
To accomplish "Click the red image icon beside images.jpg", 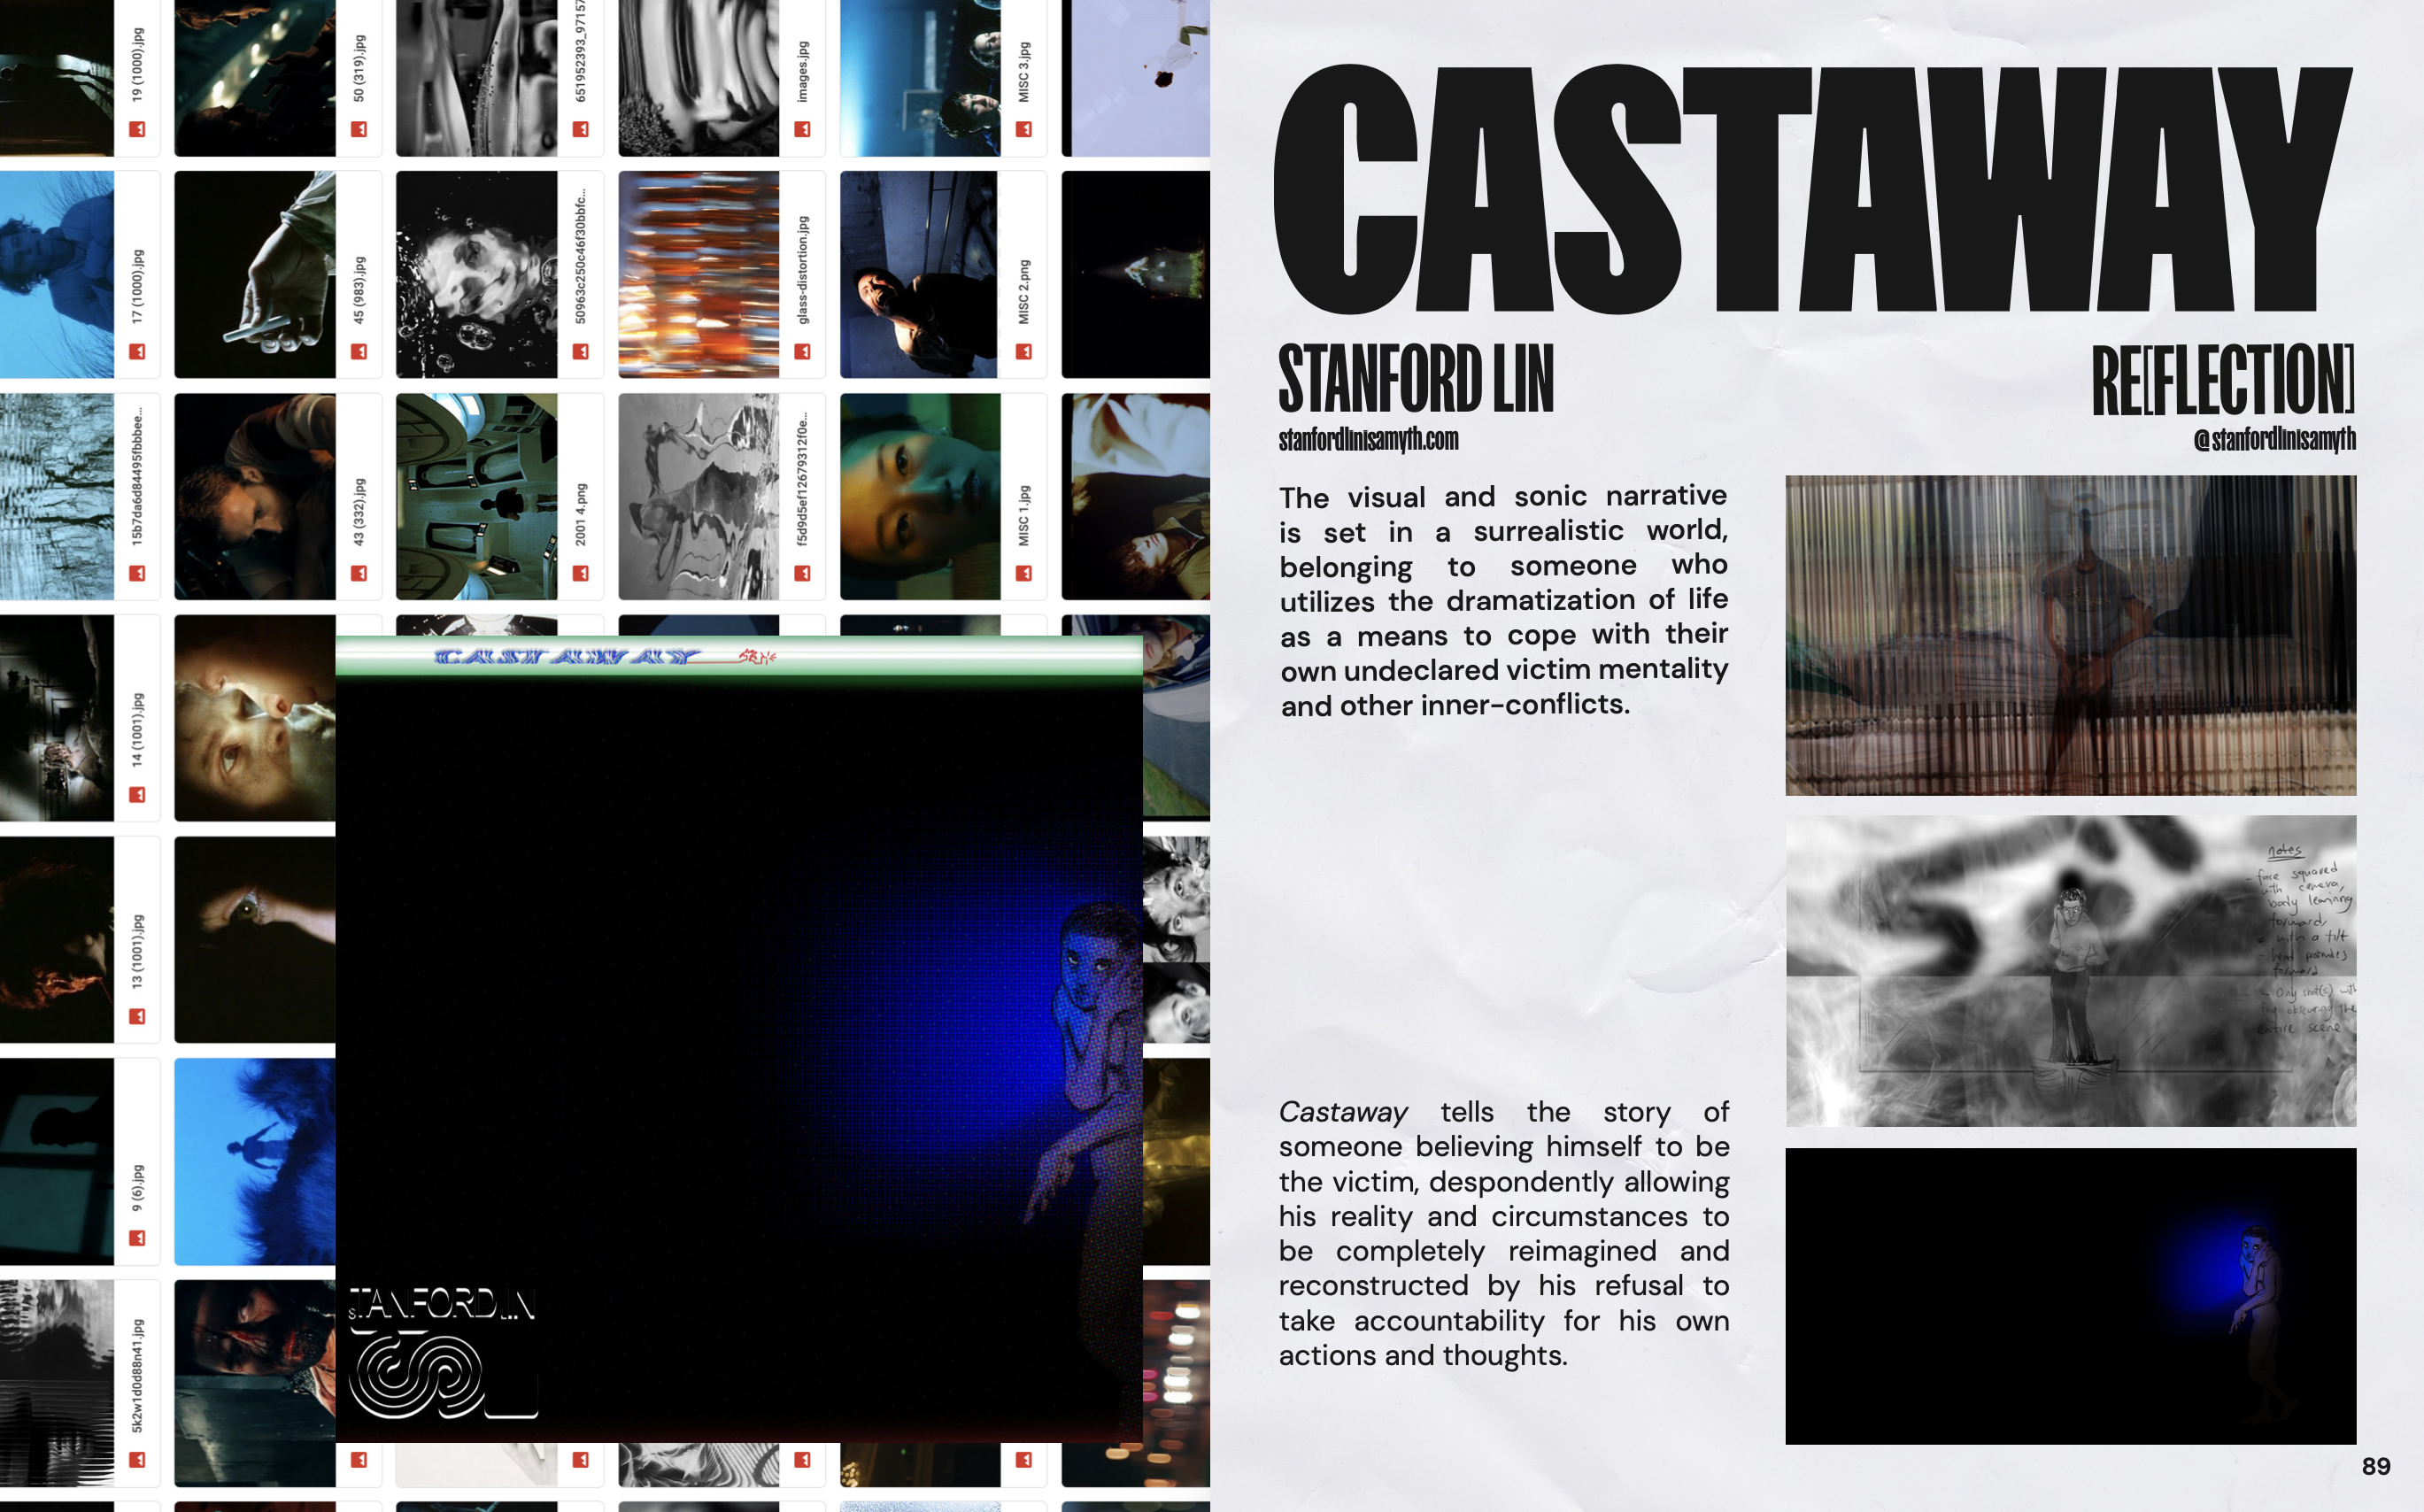I will click(802, 129).
